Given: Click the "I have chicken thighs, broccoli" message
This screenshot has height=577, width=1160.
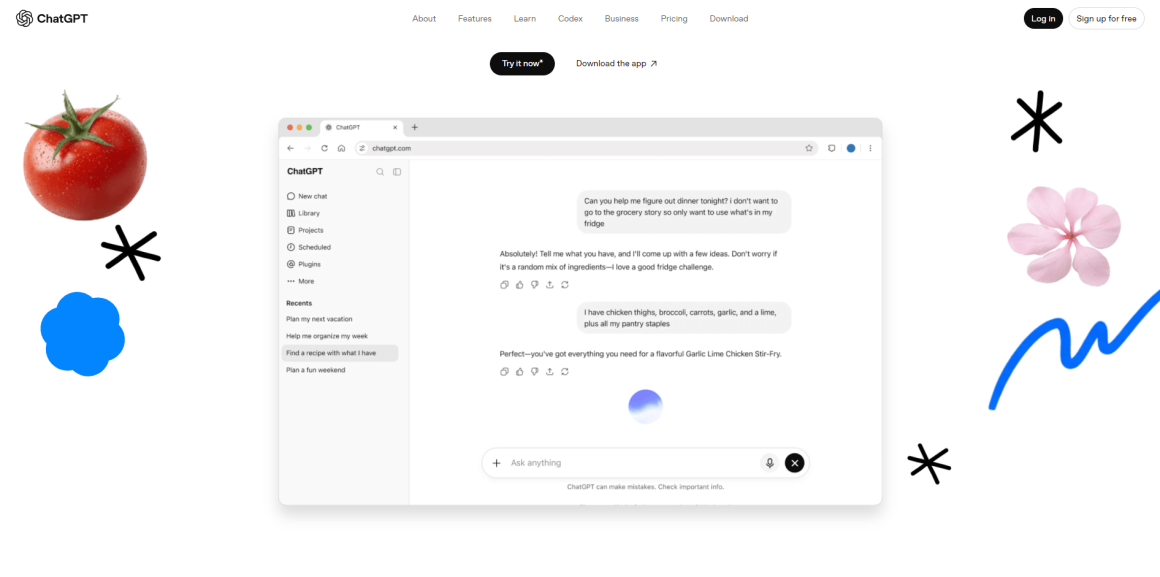Looking at the screenshot, I should tap(684, 318).
